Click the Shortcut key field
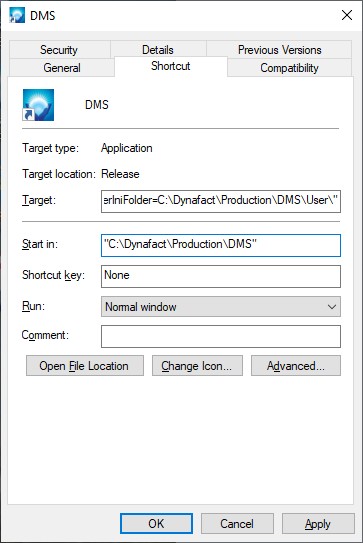The image size is (363, 543). click(221, 276)
